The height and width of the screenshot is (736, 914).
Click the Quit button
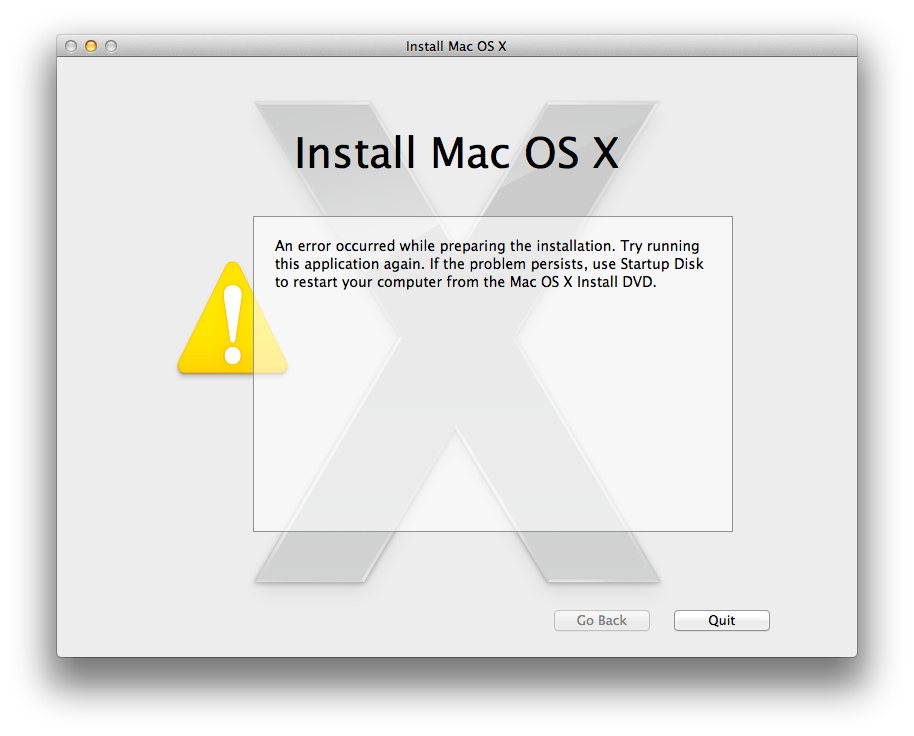tap(722, 620)
